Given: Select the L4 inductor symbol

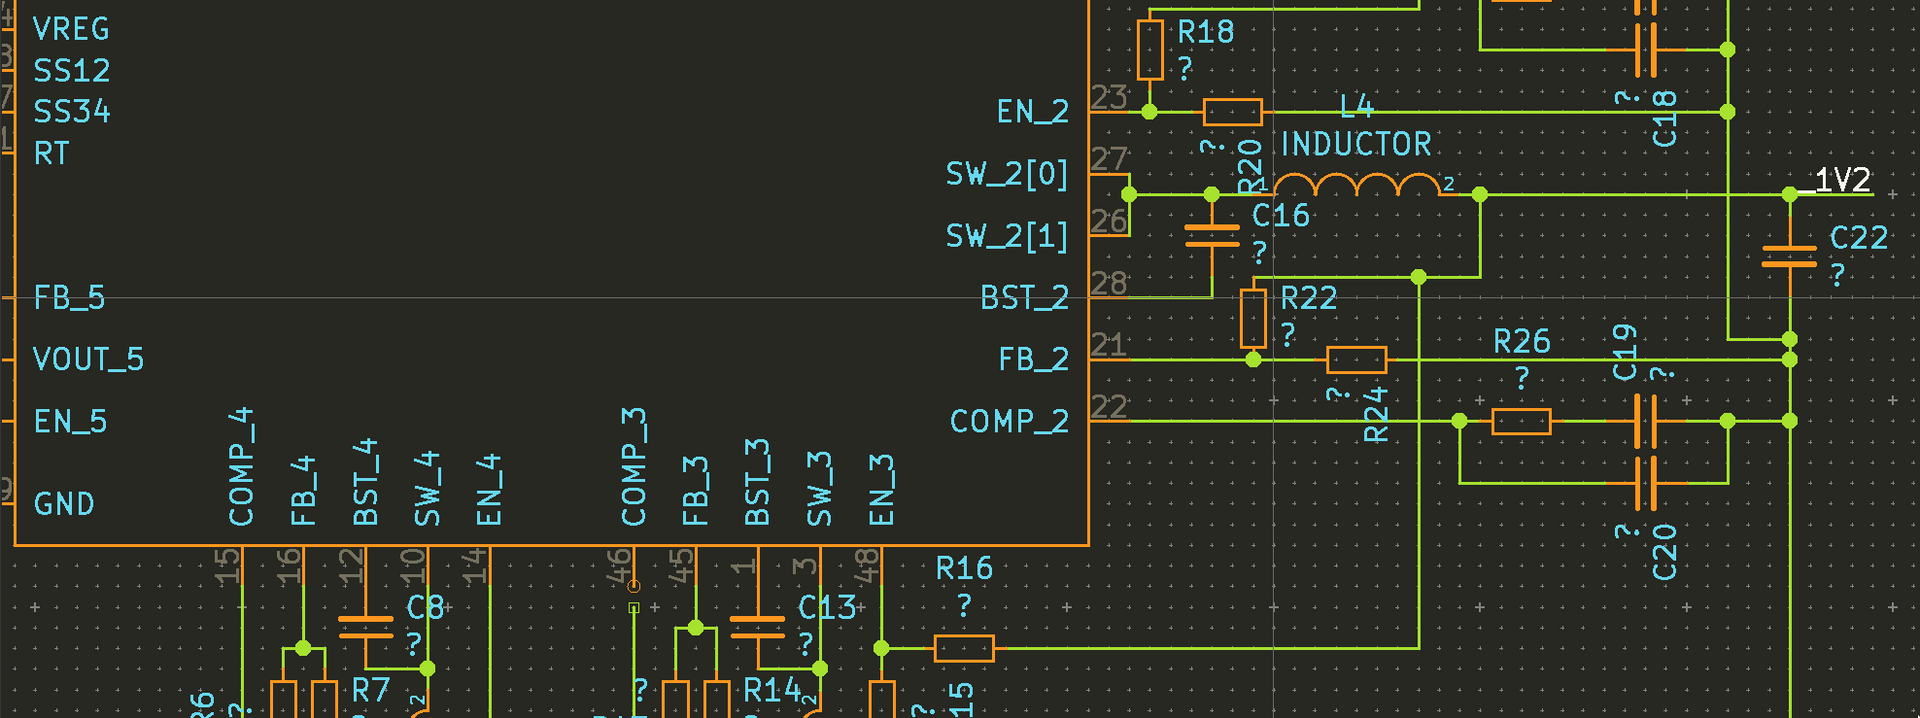Looking at the screenshot, I should pyautogui.click(x=1356, y=186).
